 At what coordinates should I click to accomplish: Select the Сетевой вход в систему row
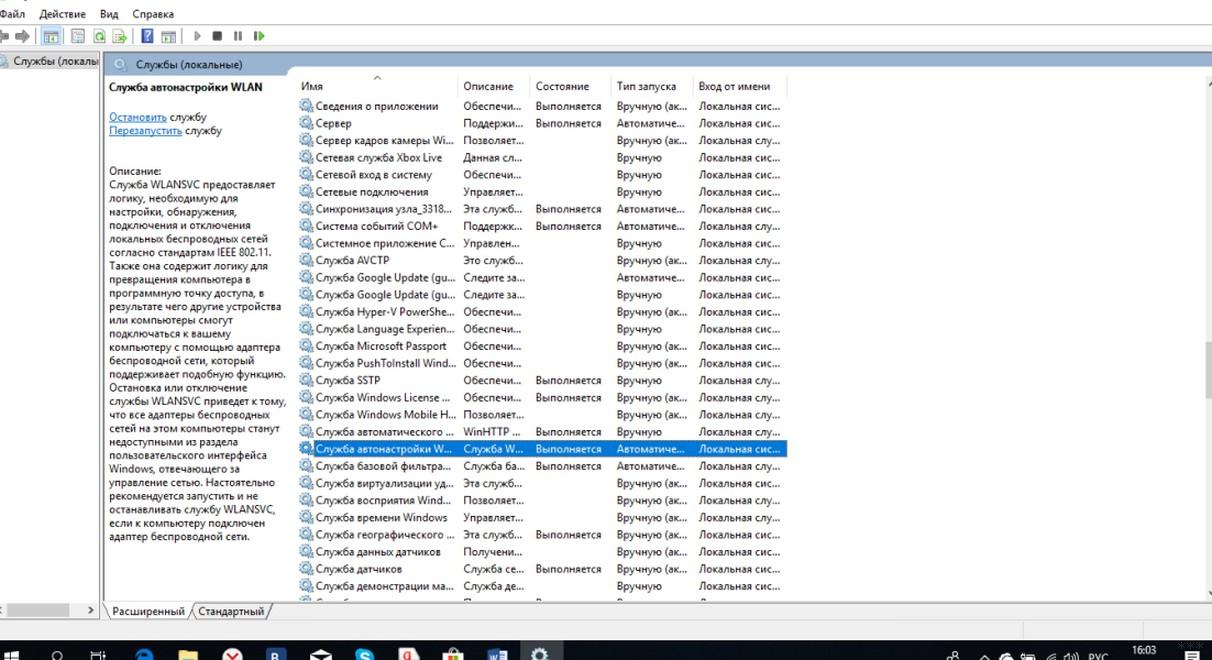coord(542,175)
